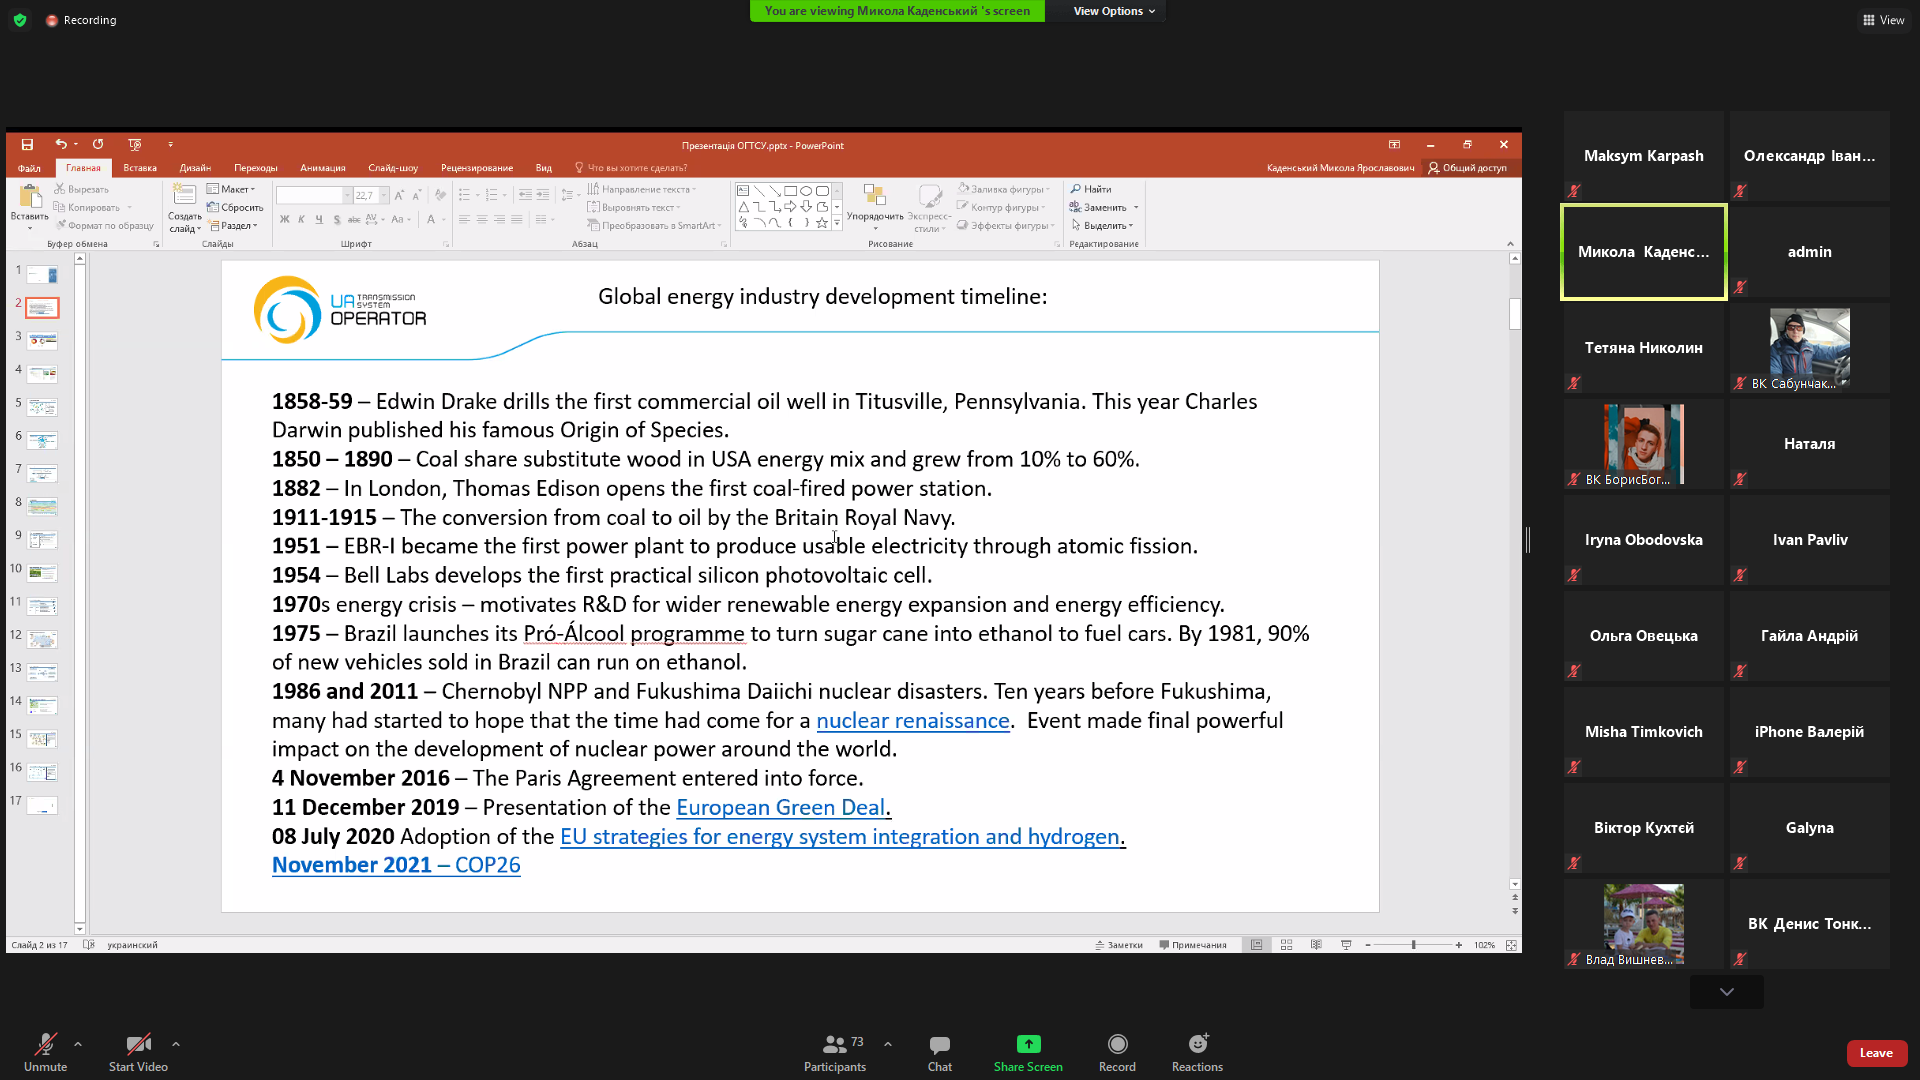Viewport: 1920px width, 1080px height.
Task: Expand audio settings caret beside Unmute
Action: pyautogui.click(x=78, y=1044)
